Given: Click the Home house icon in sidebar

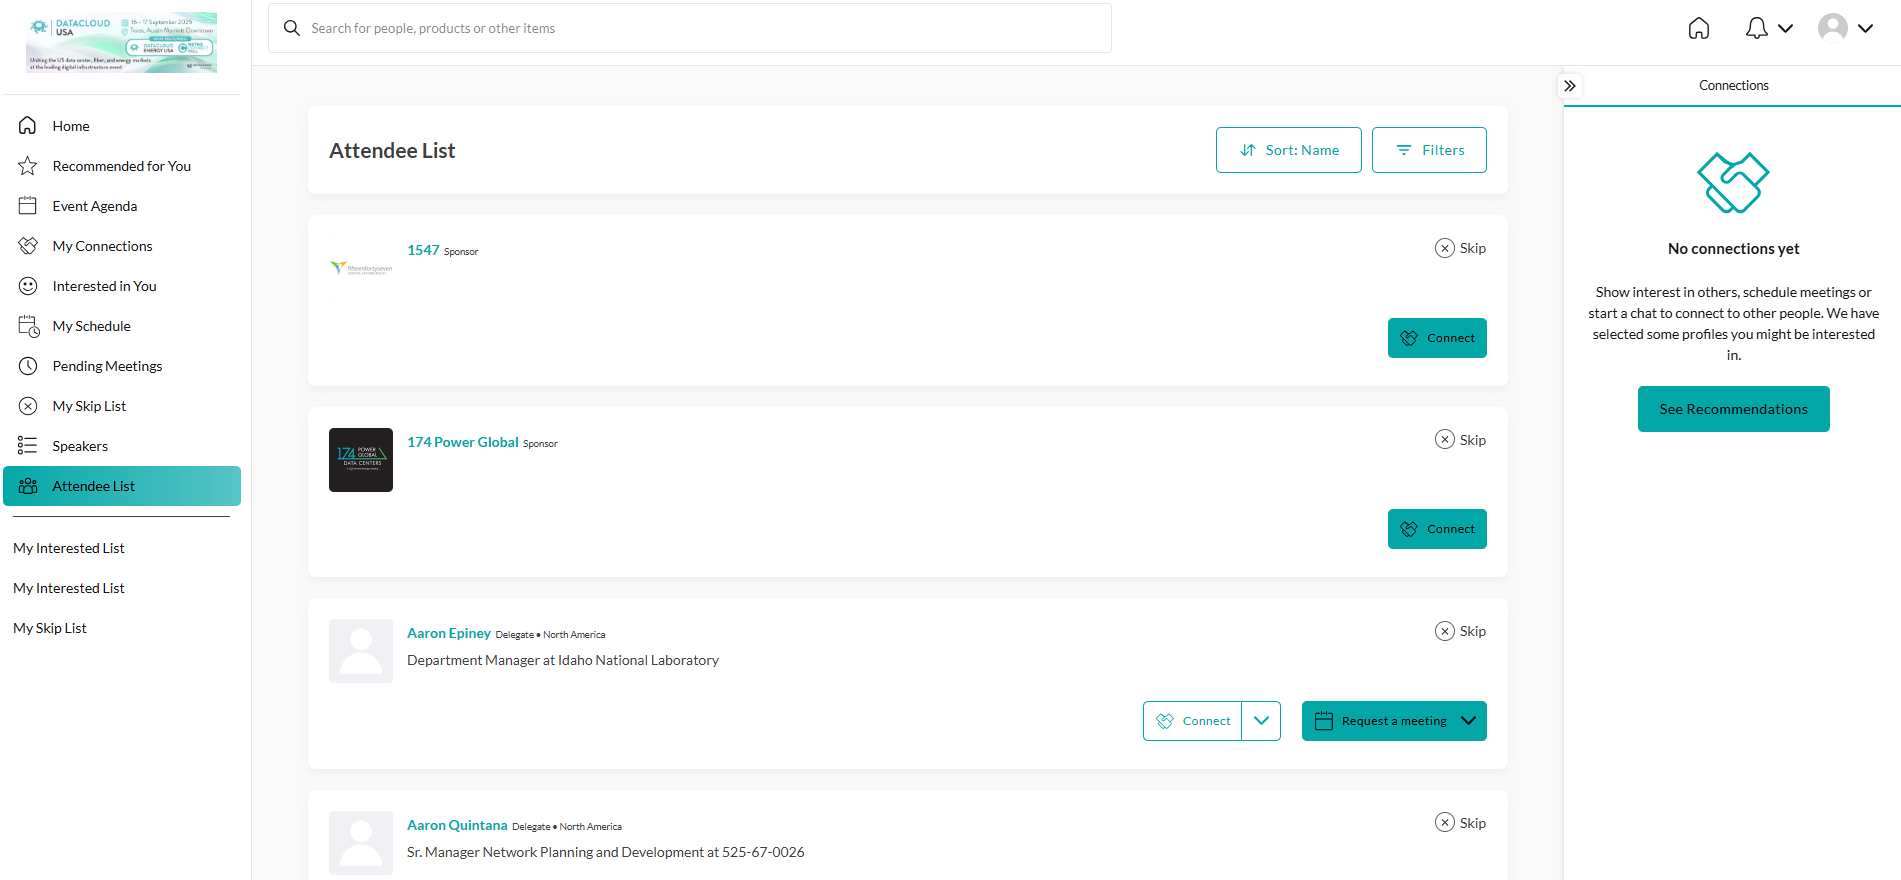Looking at the screenshot, I should [x=28, y=126].
